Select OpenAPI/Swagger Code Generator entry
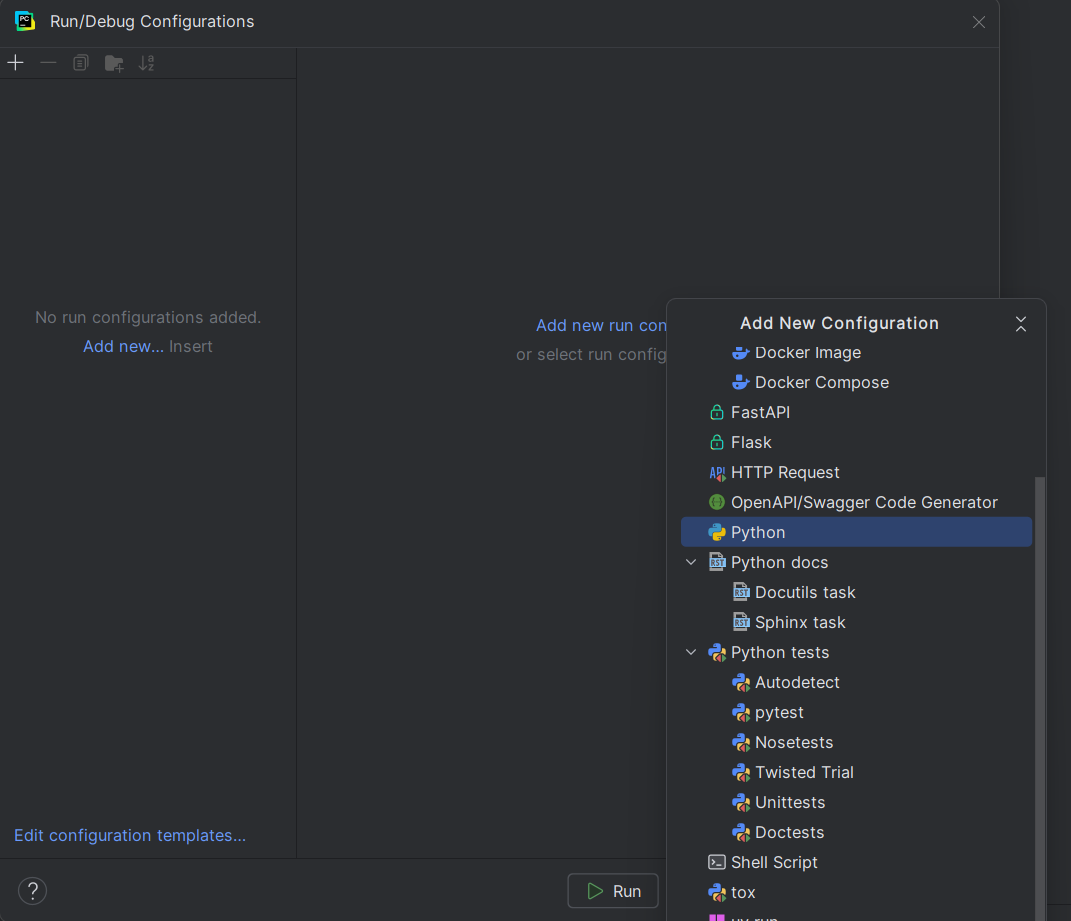 tap(857, 503)
